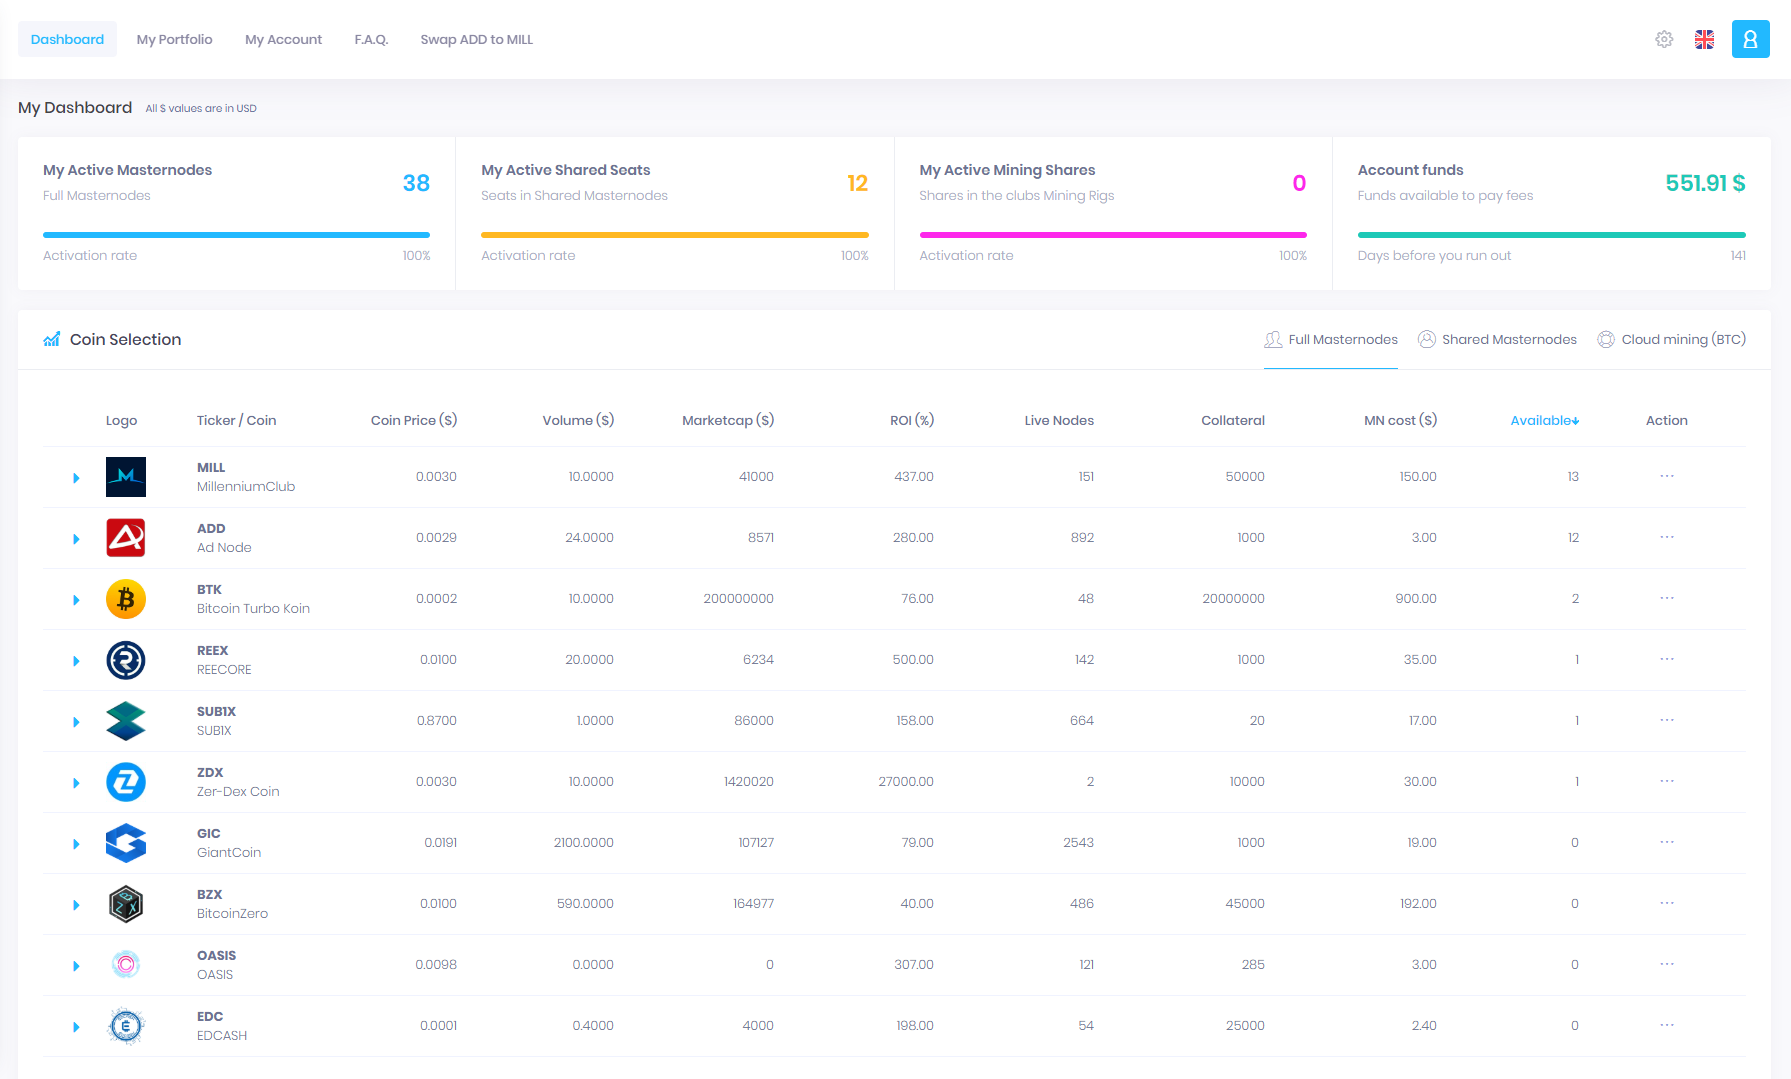Click the BTK Bitcoin Turbo Koin logo

click(x=125, y=599)
